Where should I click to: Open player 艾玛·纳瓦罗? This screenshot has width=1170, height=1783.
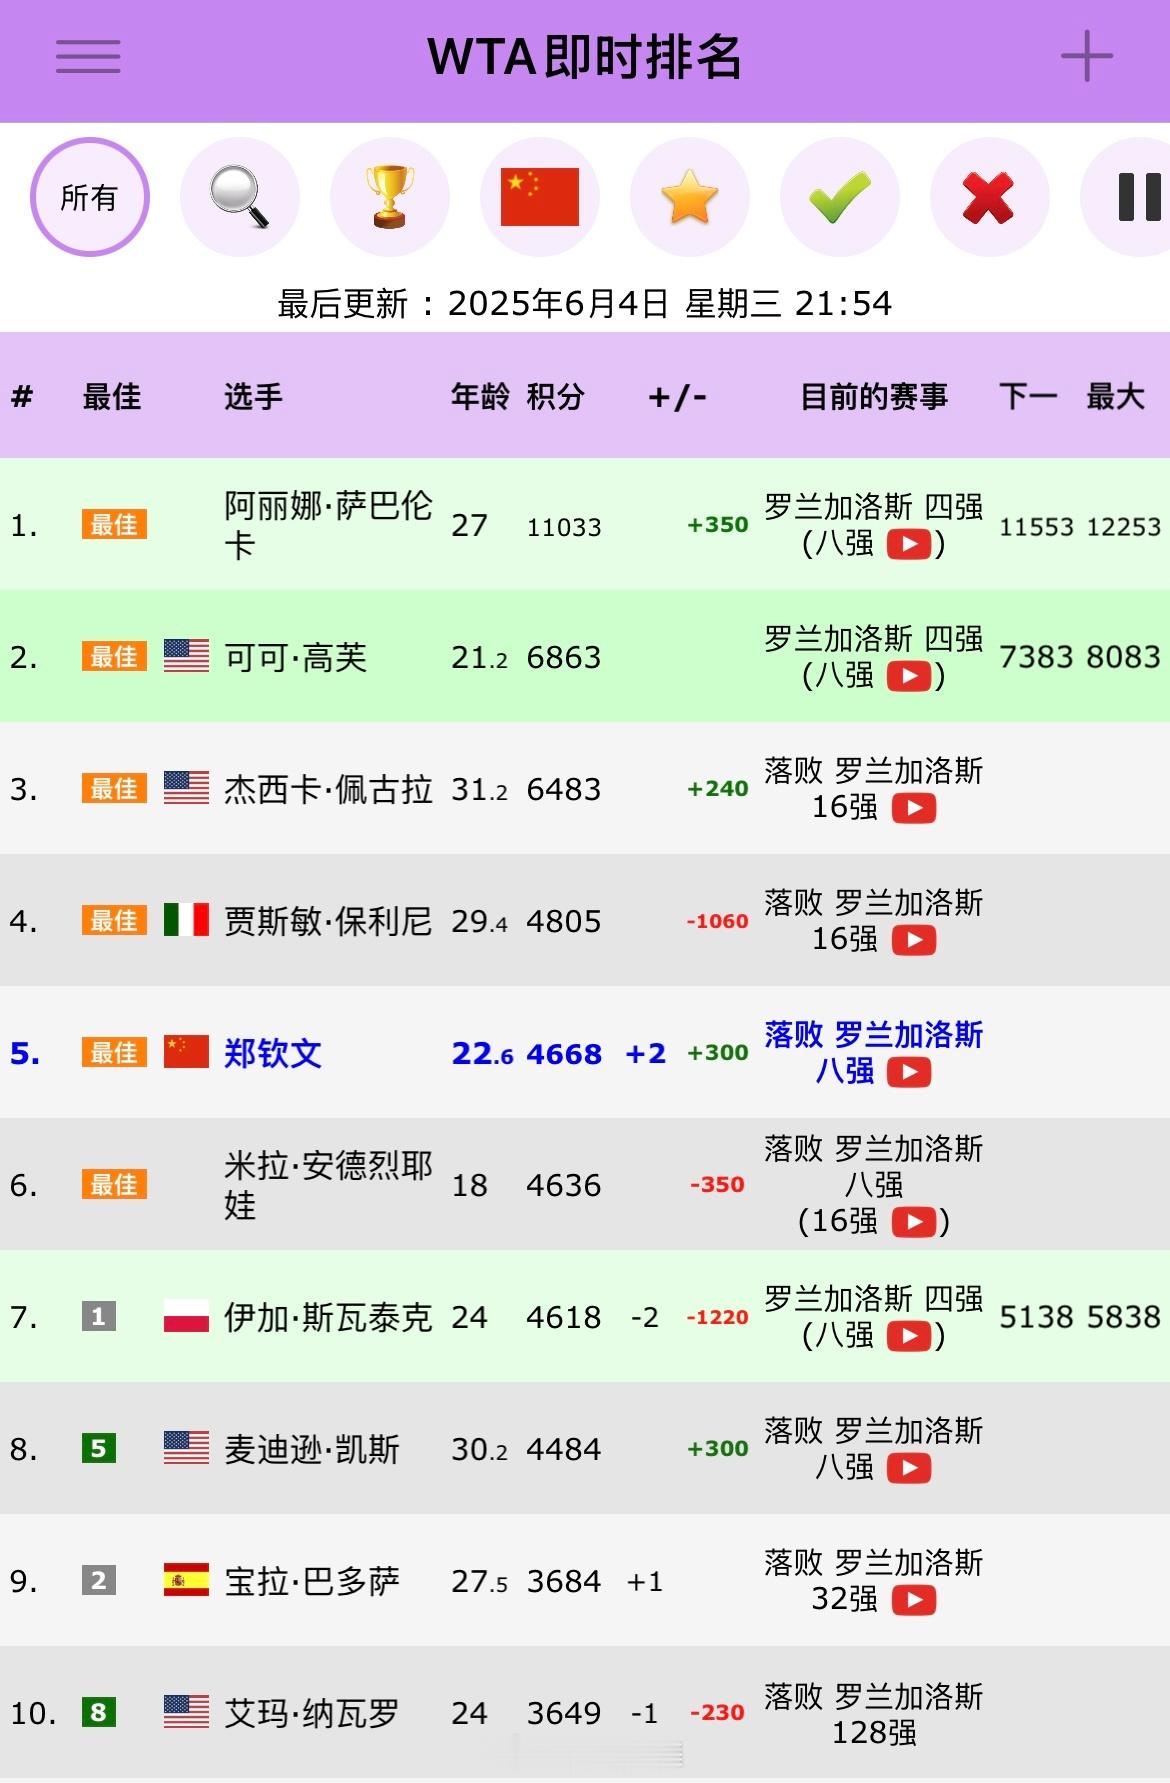pos(312,1713)
